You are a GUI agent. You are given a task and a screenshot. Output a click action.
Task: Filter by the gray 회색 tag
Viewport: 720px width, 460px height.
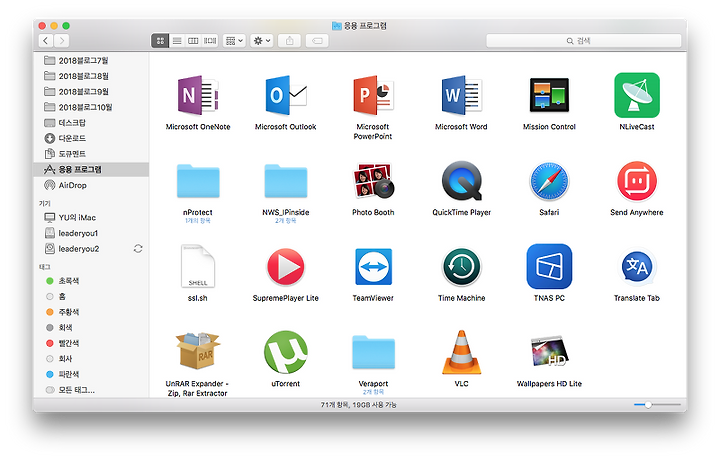click(x=91, y=327)
